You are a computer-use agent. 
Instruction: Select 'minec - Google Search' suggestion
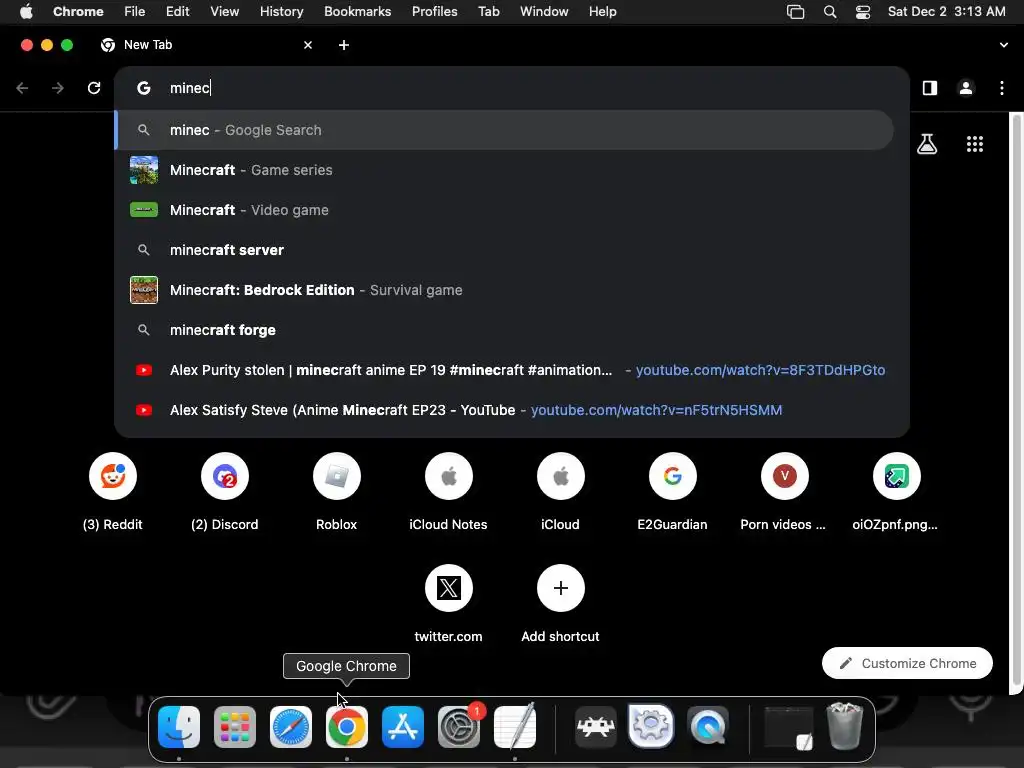point(504,130)
